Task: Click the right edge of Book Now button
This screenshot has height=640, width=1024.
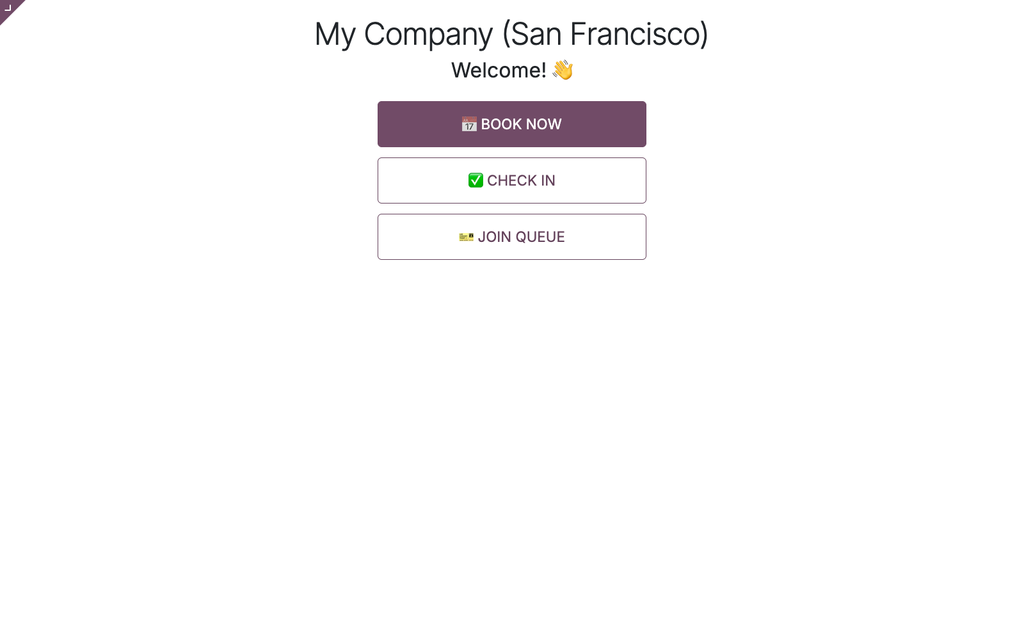Action: (x=641, y=124)
